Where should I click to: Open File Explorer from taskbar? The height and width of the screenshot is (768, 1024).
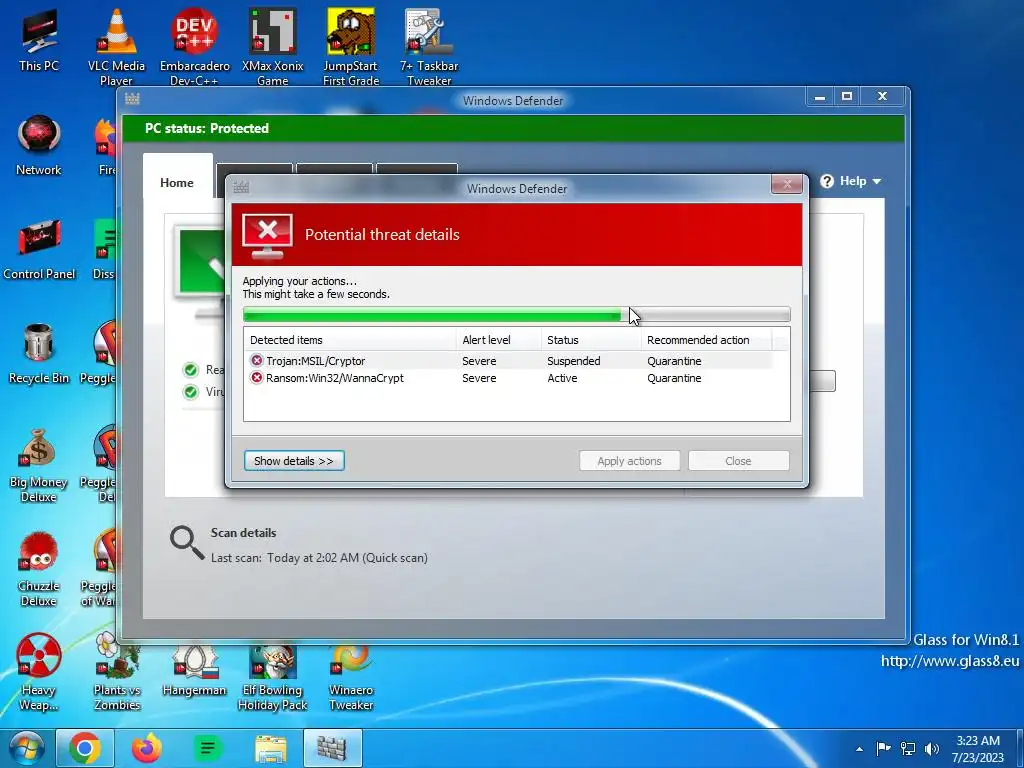click(x=270, y=749)
